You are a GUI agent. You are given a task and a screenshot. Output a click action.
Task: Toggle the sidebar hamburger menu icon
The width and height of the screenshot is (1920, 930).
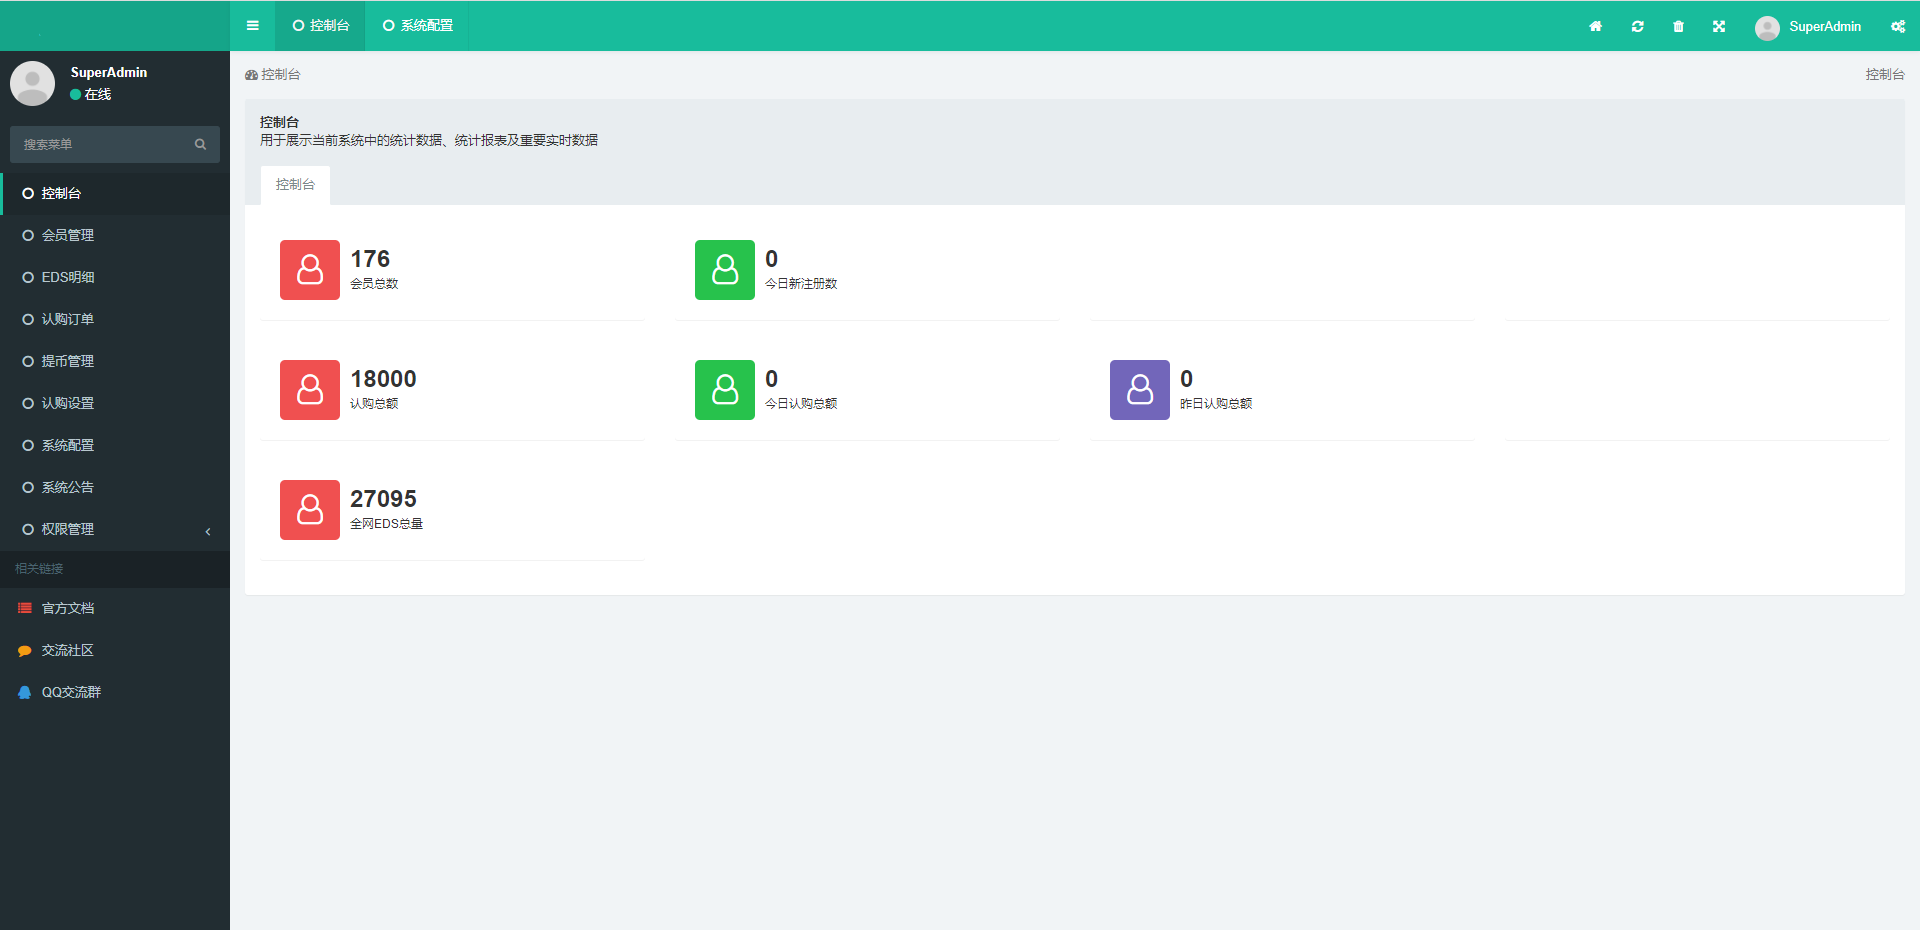[x=252, y=26]
